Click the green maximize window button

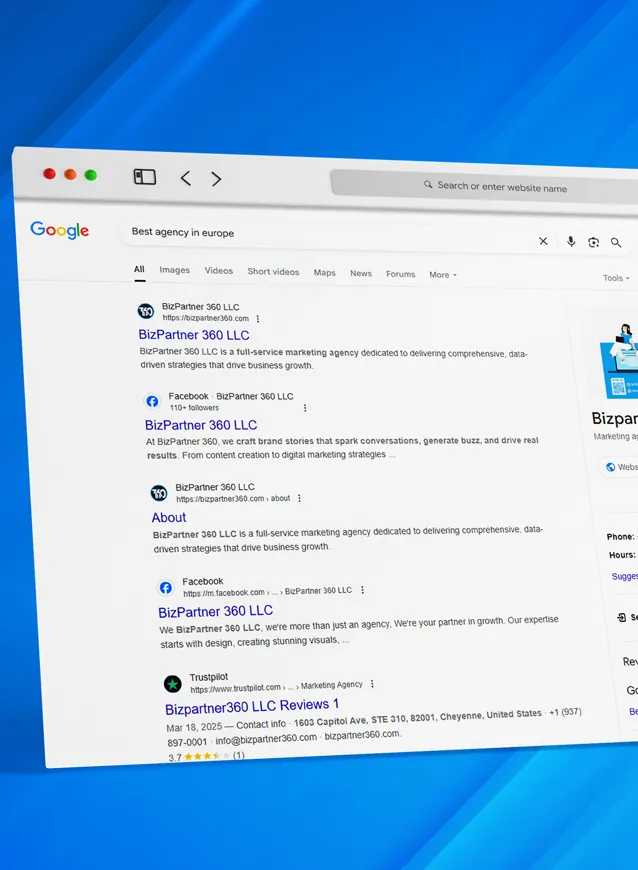(90, 175)
